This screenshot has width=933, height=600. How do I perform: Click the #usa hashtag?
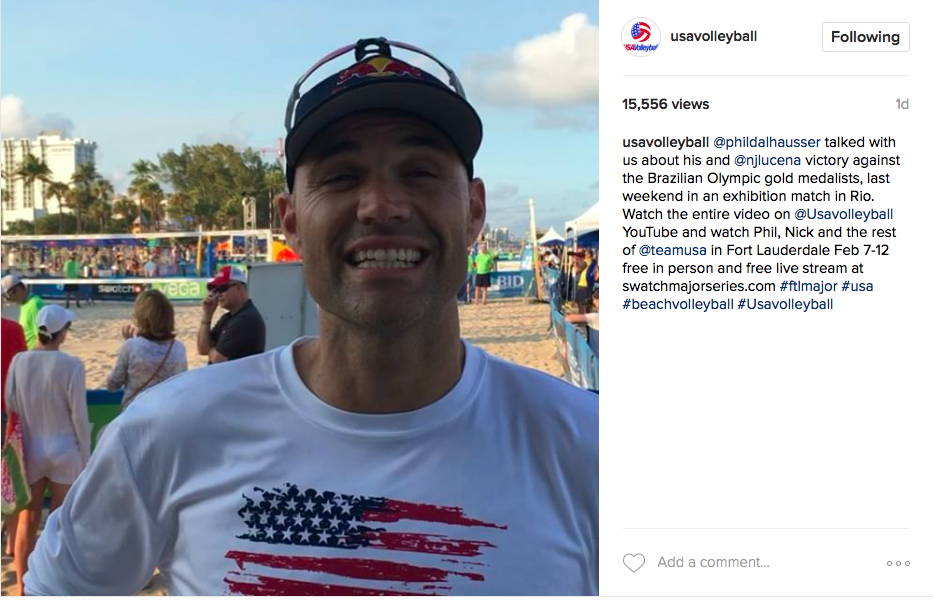(857, 286)
